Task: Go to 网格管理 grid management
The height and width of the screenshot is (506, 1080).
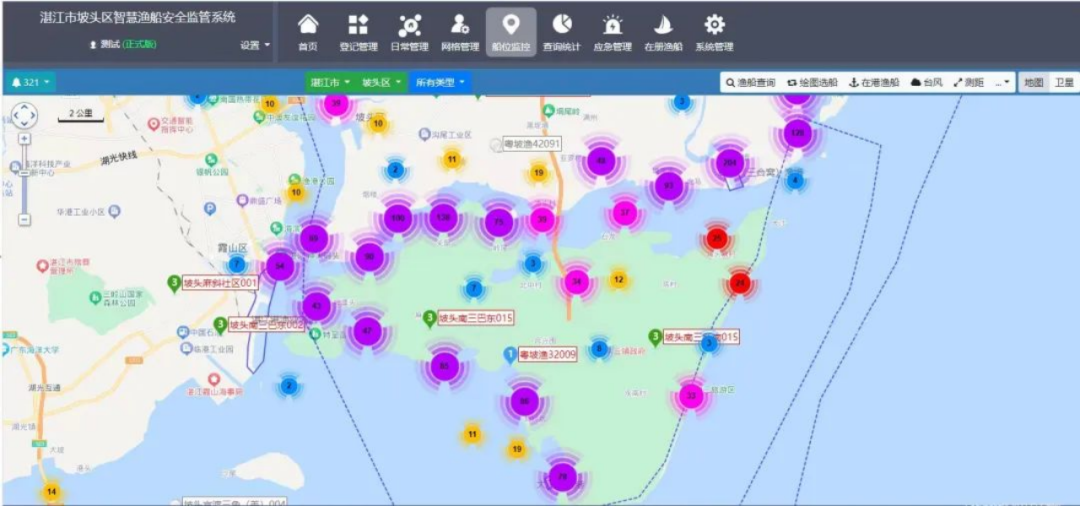Action: pos(460,33)
